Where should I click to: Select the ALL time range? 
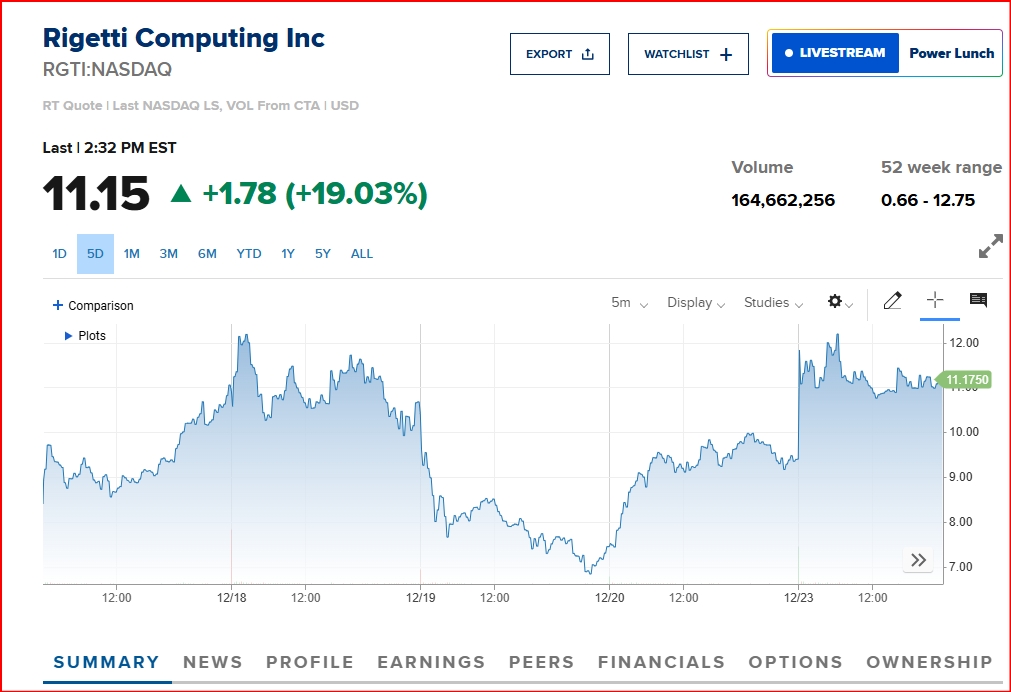[x=362, y=254]
